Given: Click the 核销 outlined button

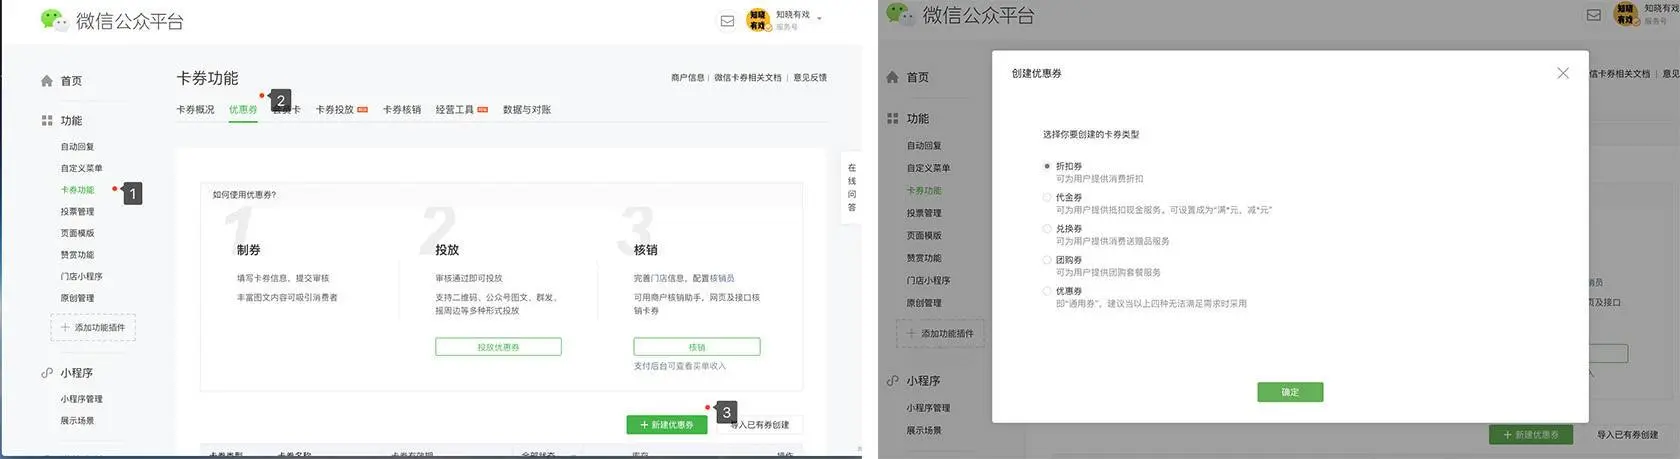Looking at the screenshot, I should coord(697,347).
